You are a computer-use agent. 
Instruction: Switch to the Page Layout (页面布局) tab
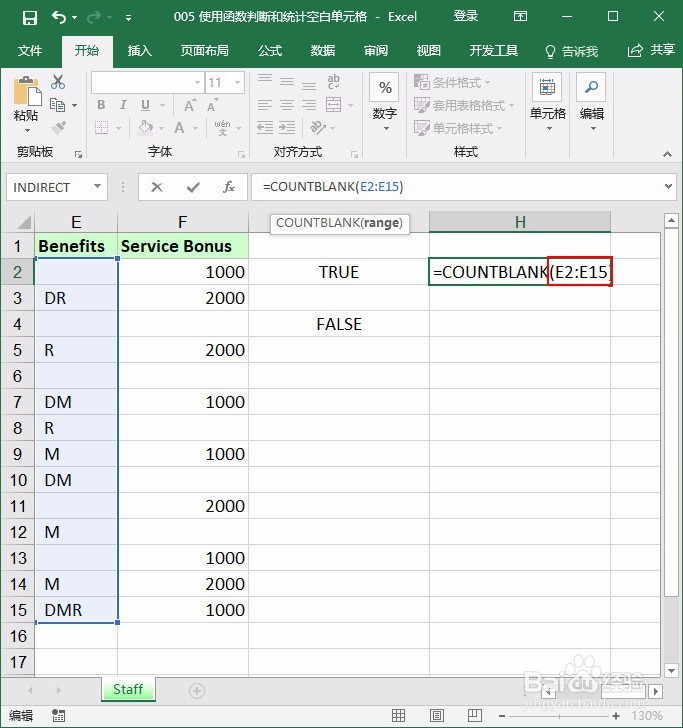[x=205, y=50]
